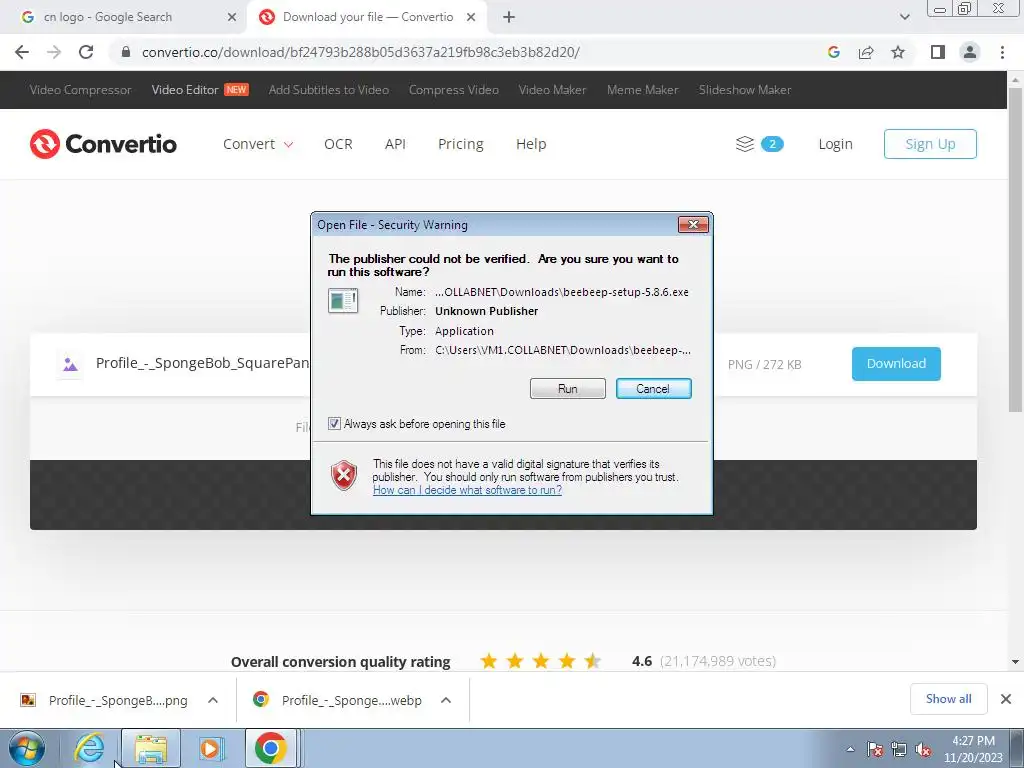Click the muted volume tray icon

coord(923,750)
